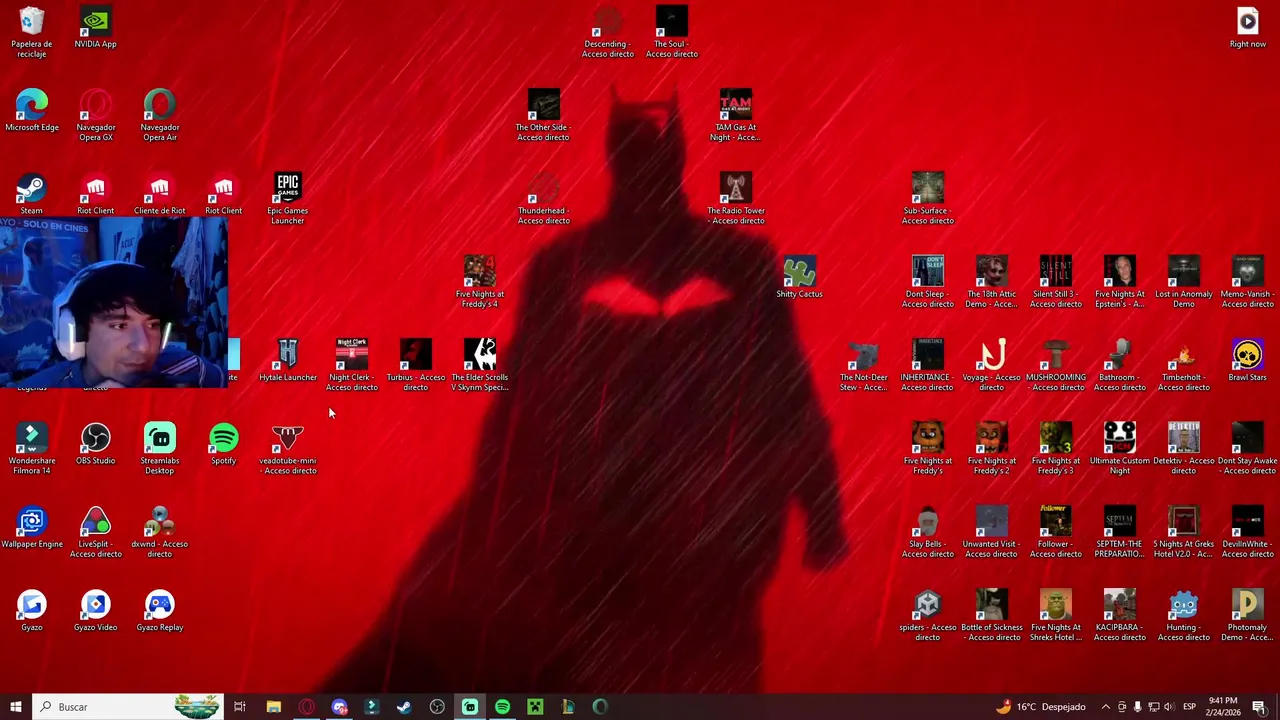Select the Navegador Opera GX shortcut
This screenshot has height=720, width=1280.
(x=96, y=115)
